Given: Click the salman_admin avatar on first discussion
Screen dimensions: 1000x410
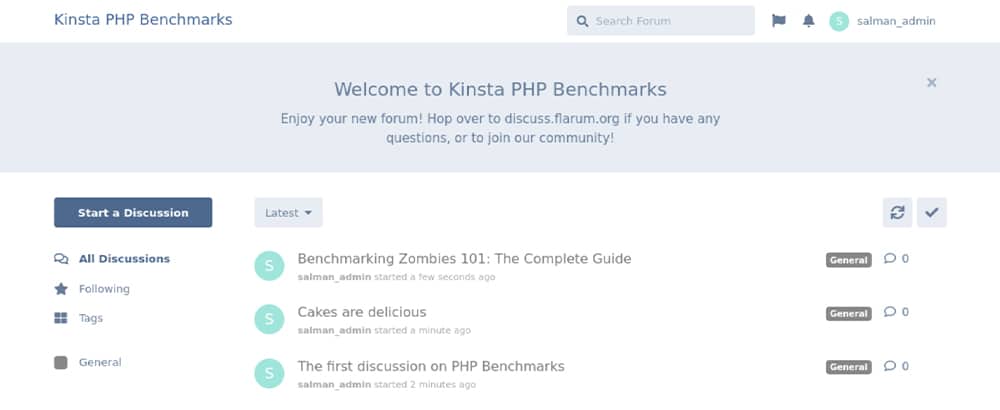Looking at the screenshot, I should (269, 265).
